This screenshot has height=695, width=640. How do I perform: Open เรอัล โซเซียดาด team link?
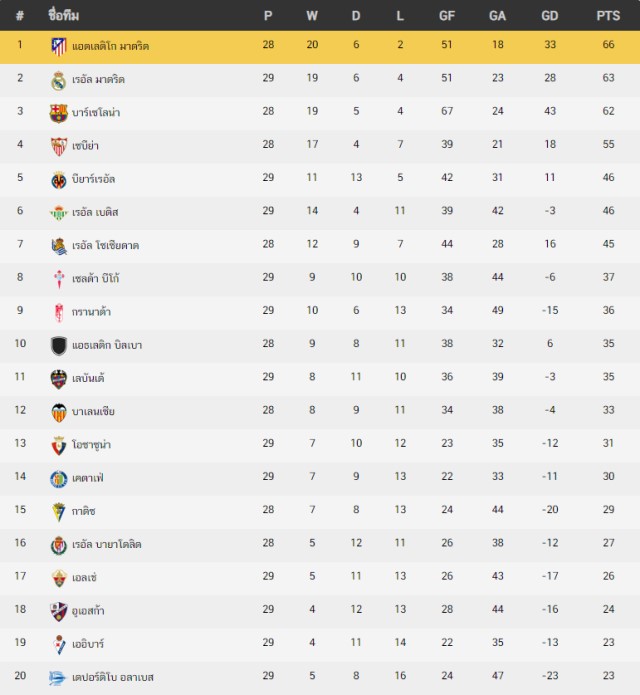(x=105, y=246)
